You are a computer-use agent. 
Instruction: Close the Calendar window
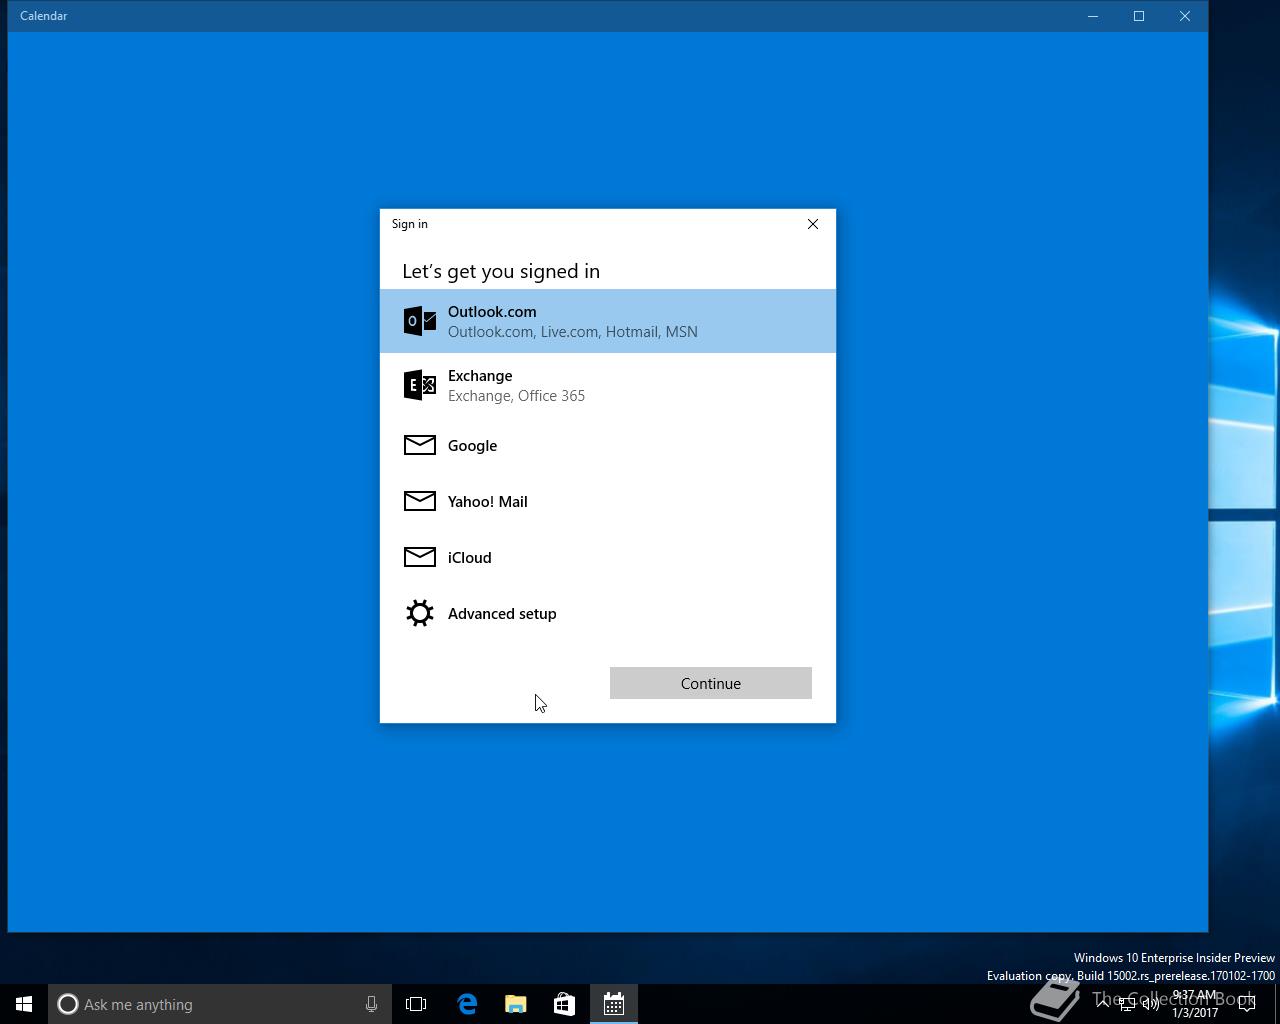click(1185, 16)
